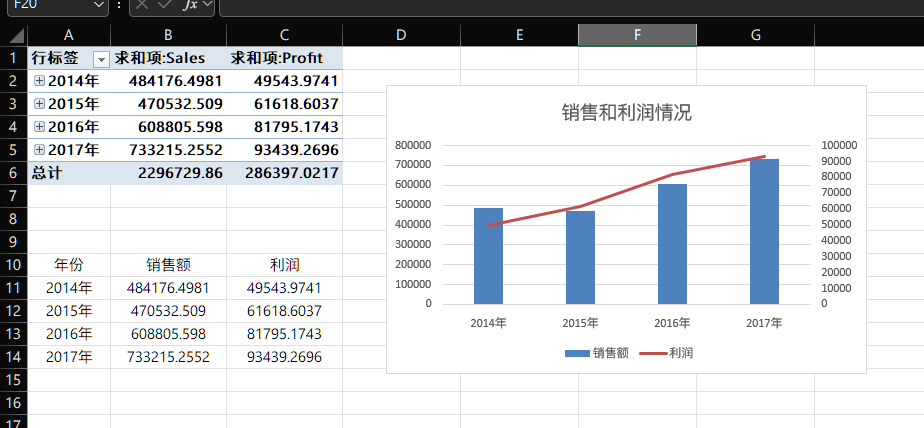Screen dimensions: 924x428
Task: Expand the 2014年 pivot row
Action: [x=39, y=81]
